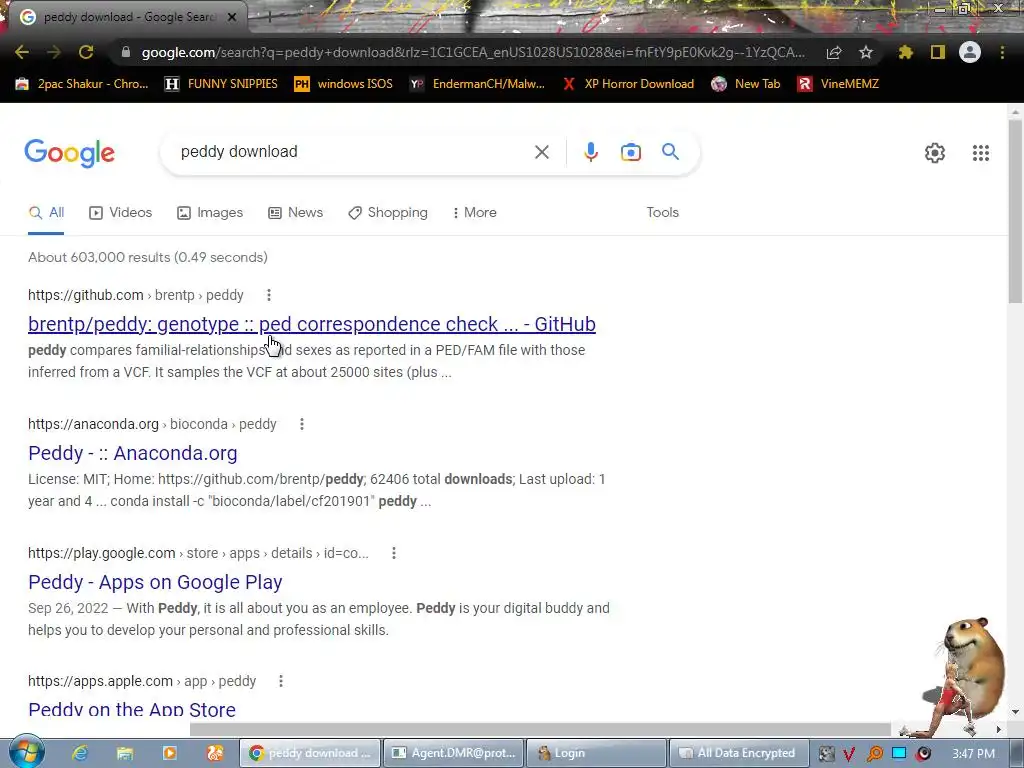
Task: Click the blue monitor tray icon
Action: coord(899,753)
